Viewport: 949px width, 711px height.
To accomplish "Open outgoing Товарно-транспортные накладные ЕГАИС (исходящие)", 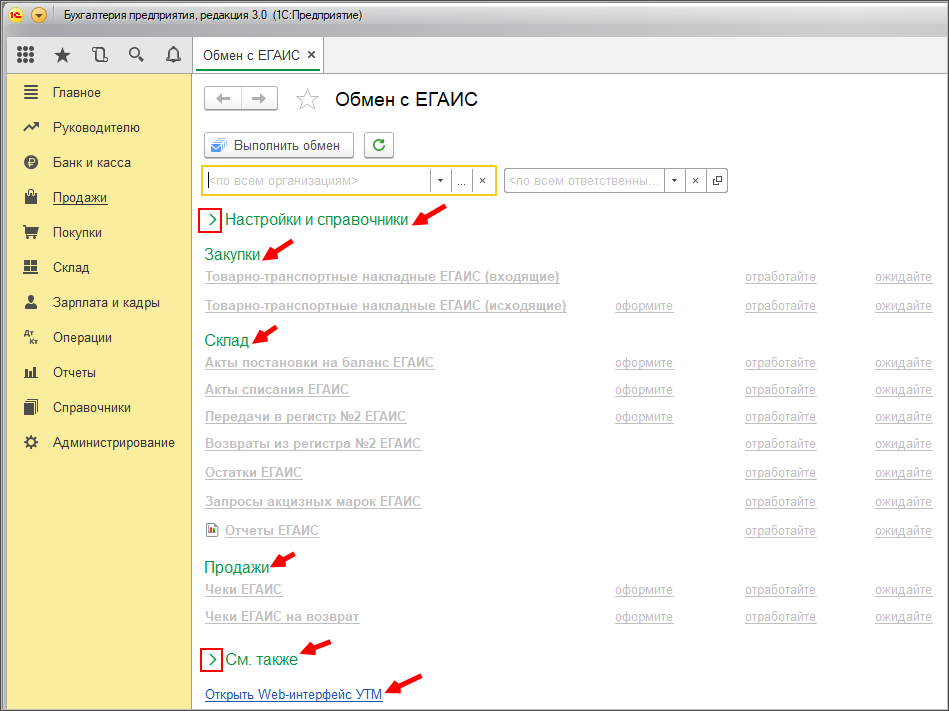I will point(386,306).
